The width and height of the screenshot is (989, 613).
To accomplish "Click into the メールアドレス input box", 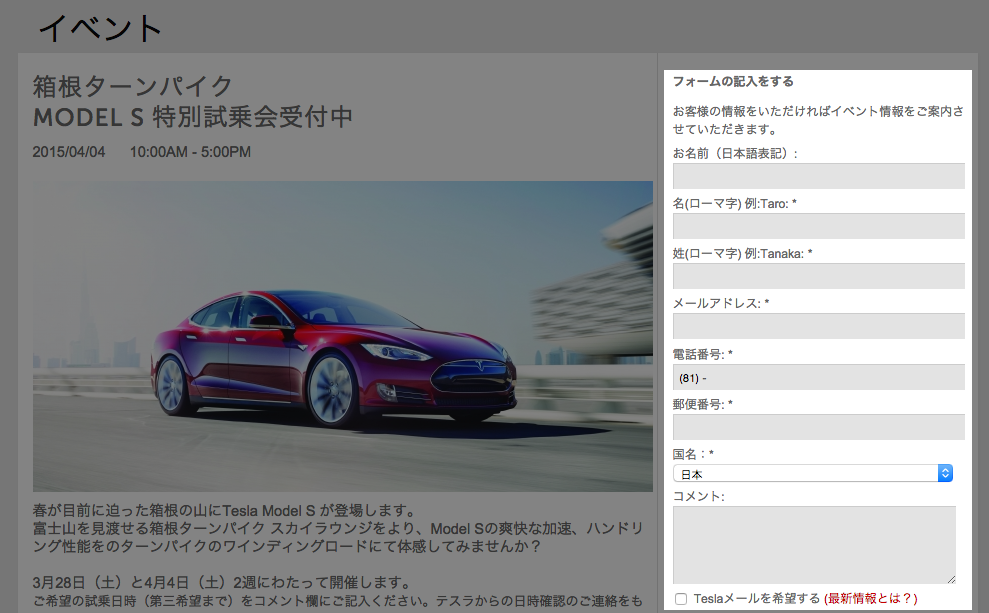I will tap(818, 327).
